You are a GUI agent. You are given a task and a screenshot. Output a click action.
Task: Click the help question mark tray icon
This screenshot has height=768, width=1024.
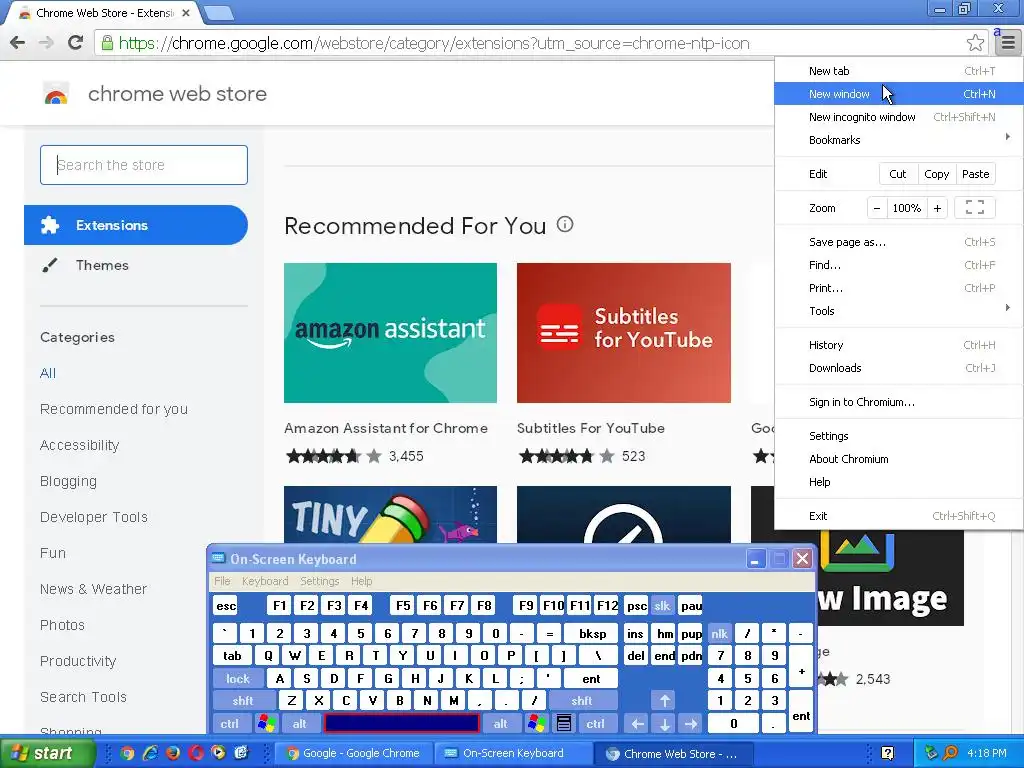click(x=888, y=753)
